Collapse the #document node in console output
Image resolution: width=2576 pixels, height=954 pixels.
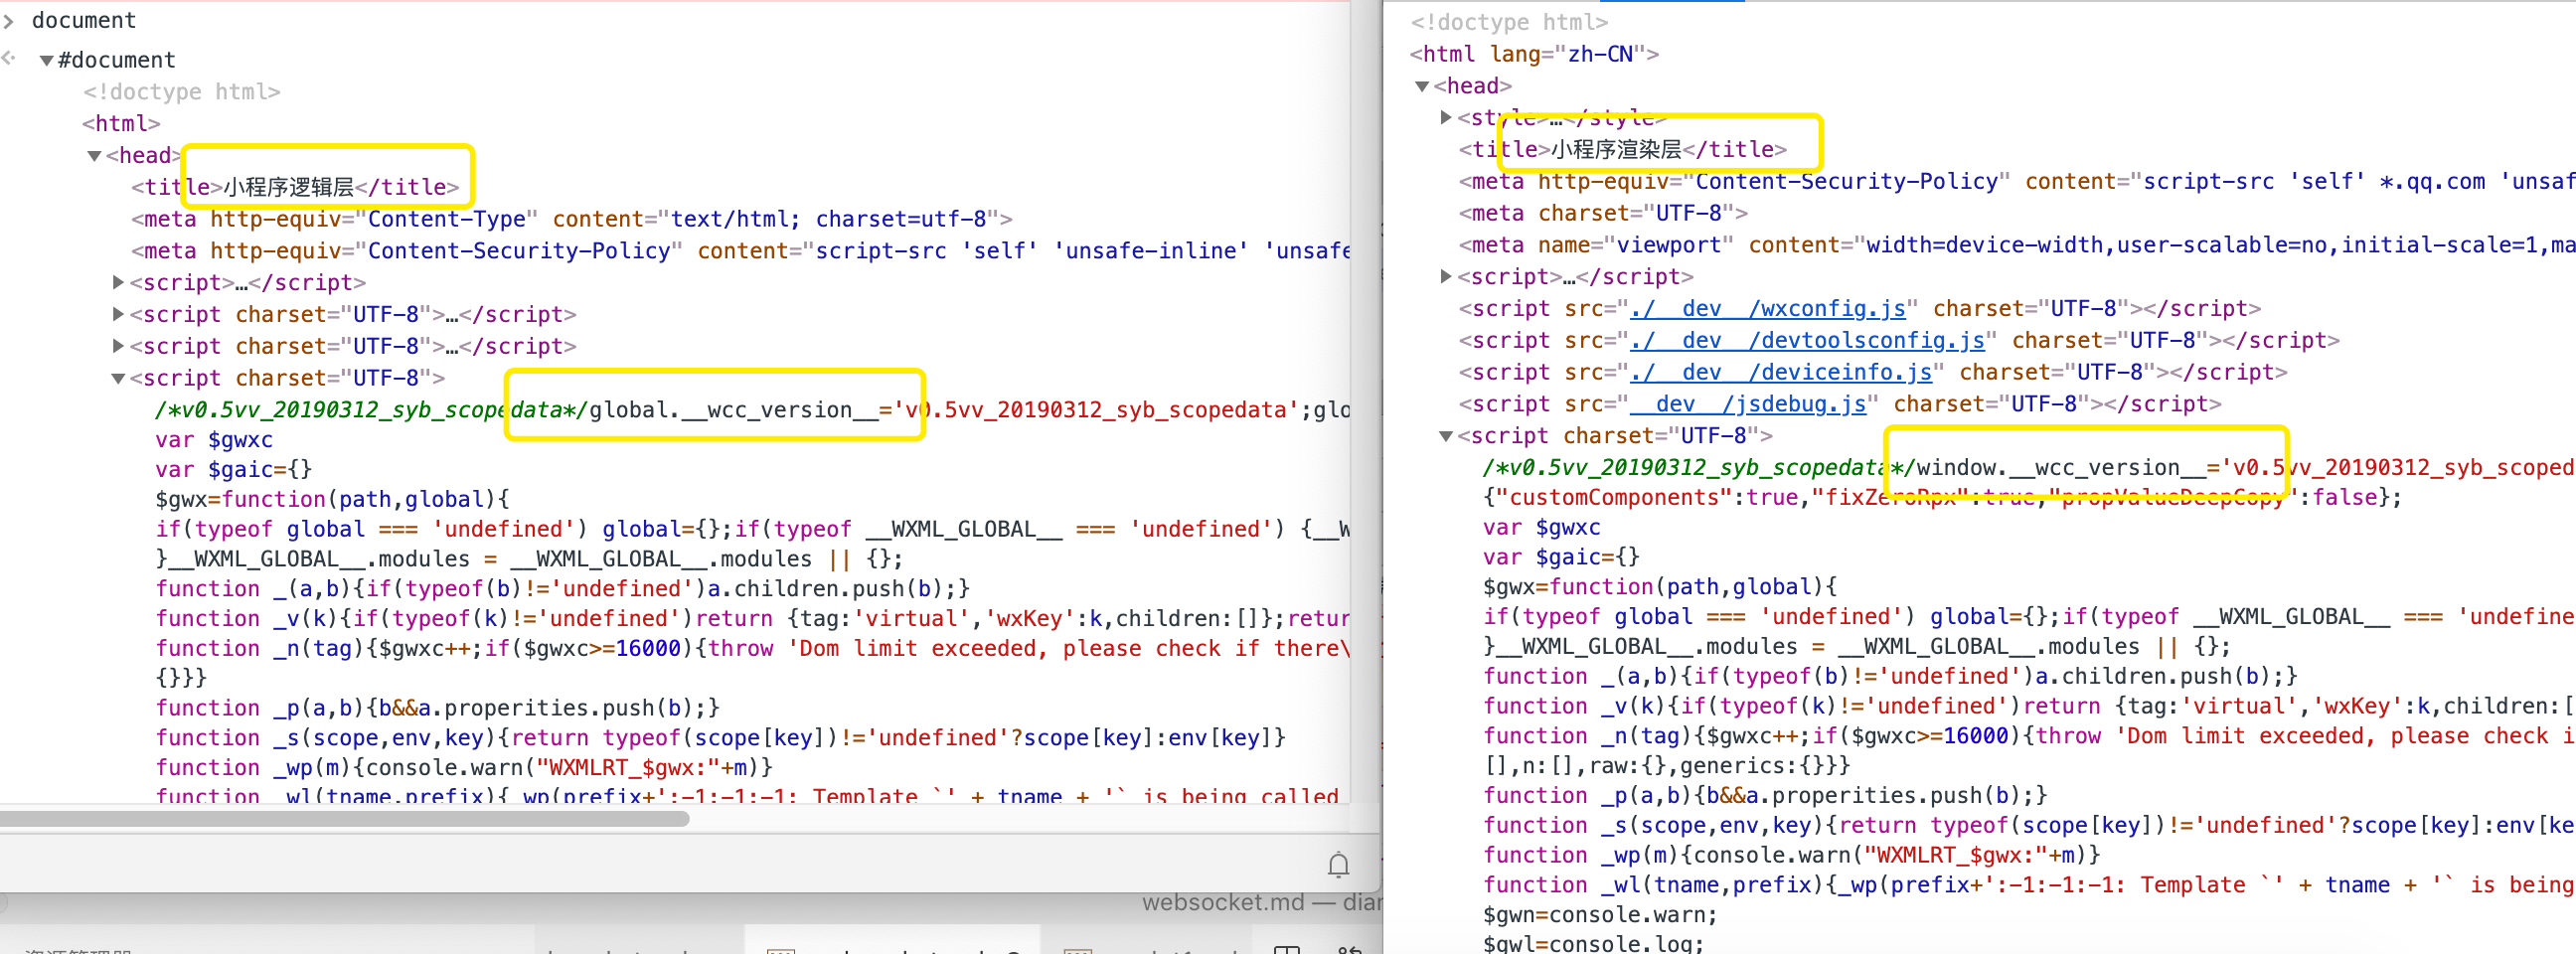[46, 60]
